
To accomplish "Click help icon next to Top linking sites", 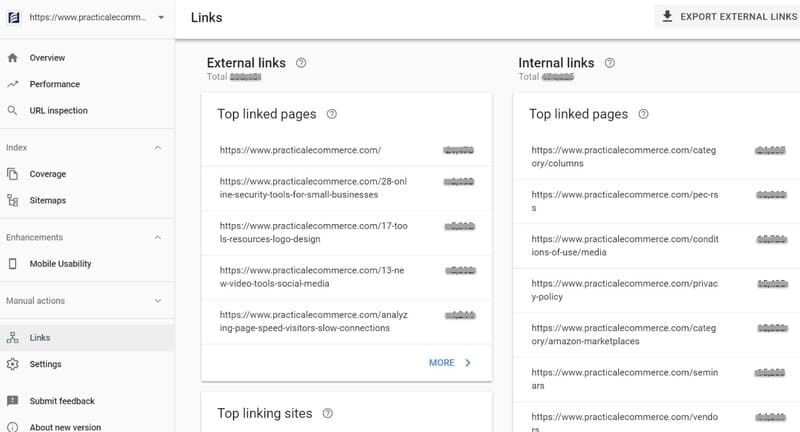I will coord(328,413).
